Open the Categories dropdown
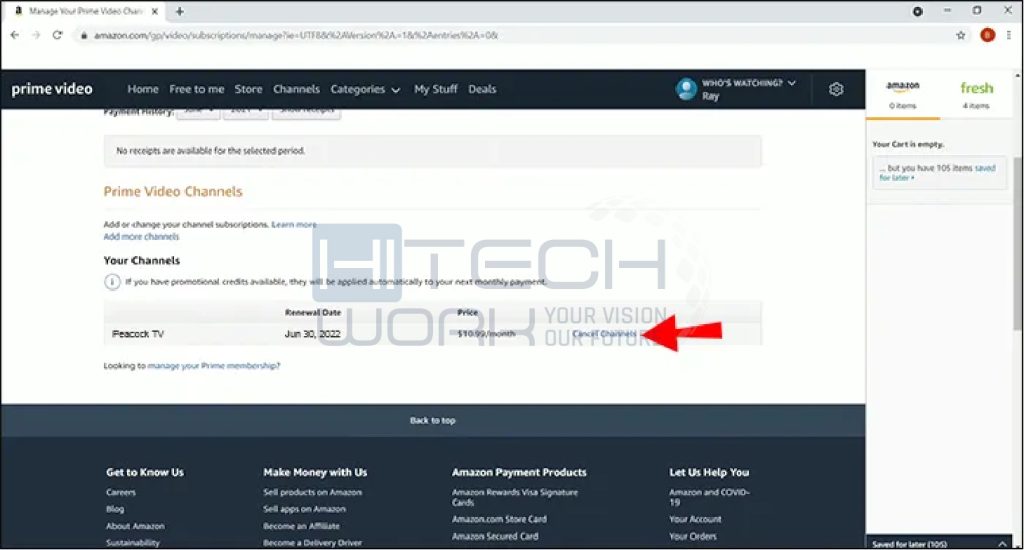Viewport: 1024px width, 550px height. coord(365,89)
